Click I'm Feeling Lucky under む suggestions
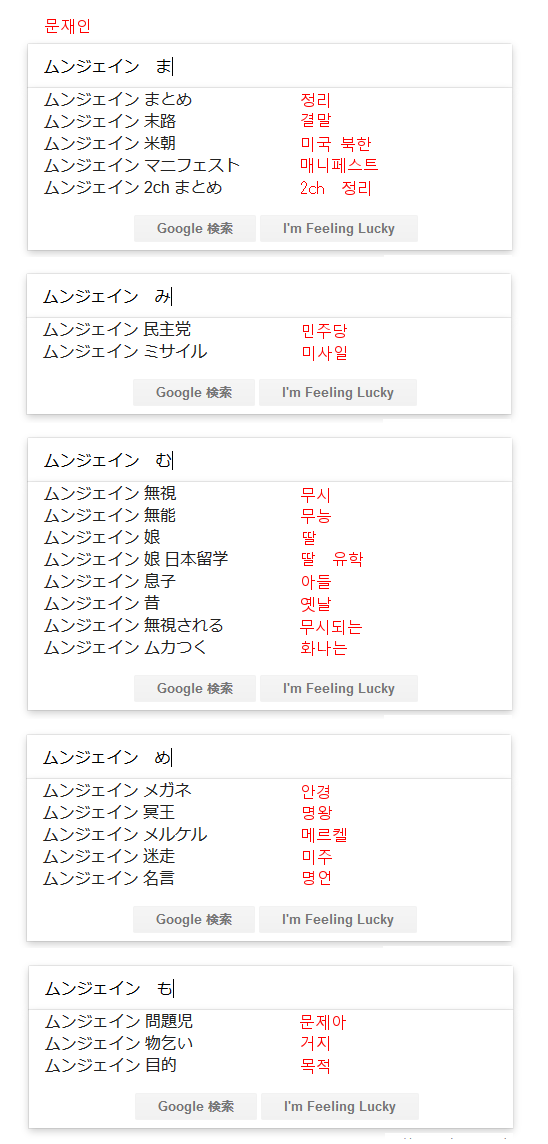The width and height of the screenshot is (548, 1144). click(339, 689)
